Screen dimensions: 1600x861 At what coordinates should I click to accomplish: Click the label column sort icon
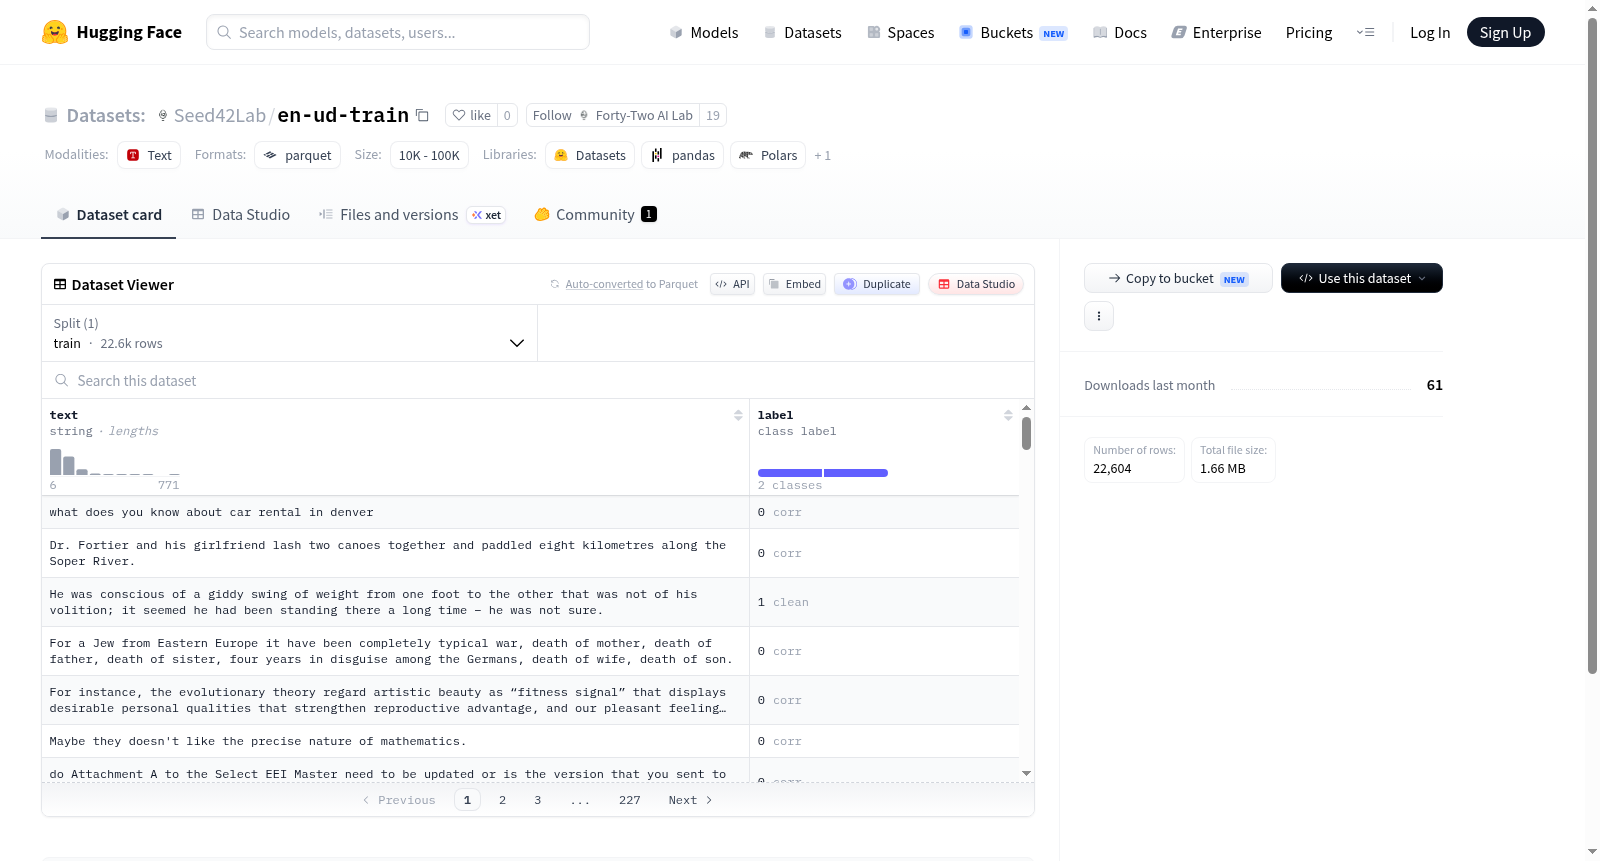1008,415
